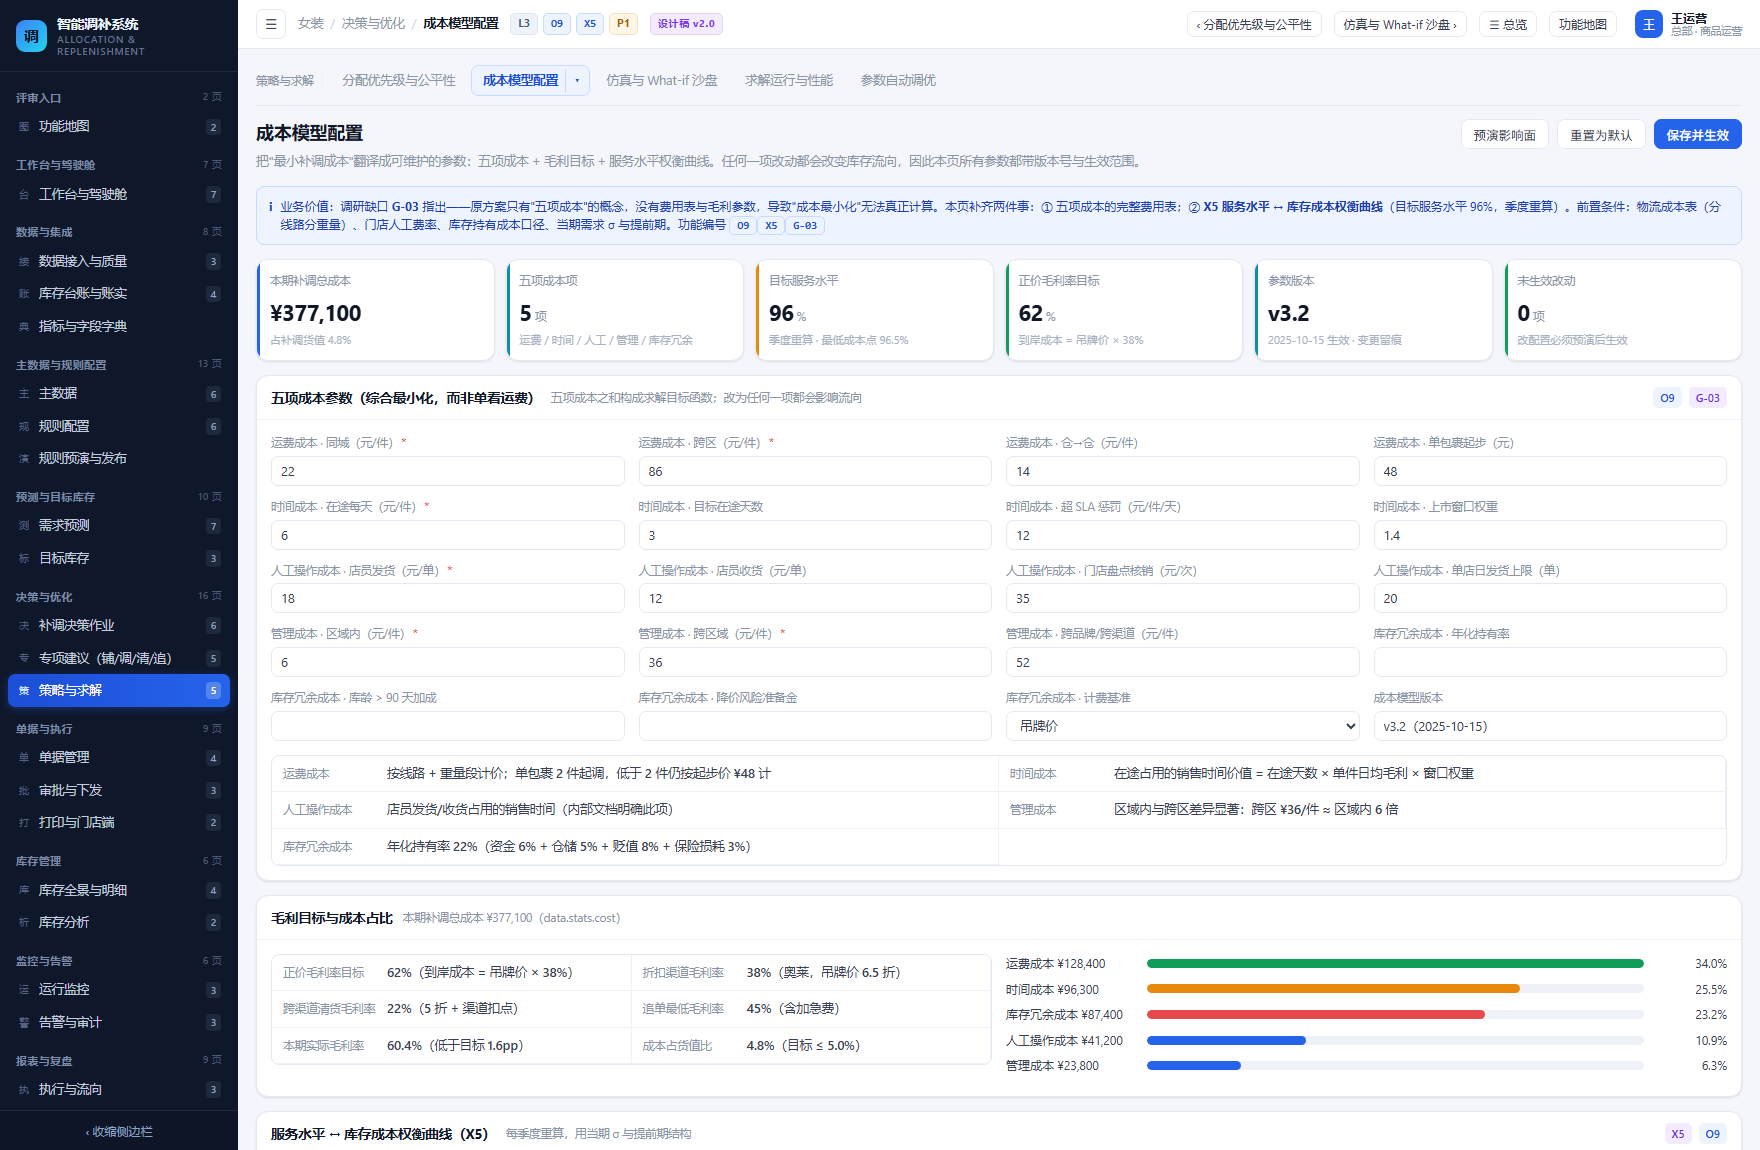Open 功能地图 in the sidebar
This screenshot has height=1150, width=1760.
(119, 127)
